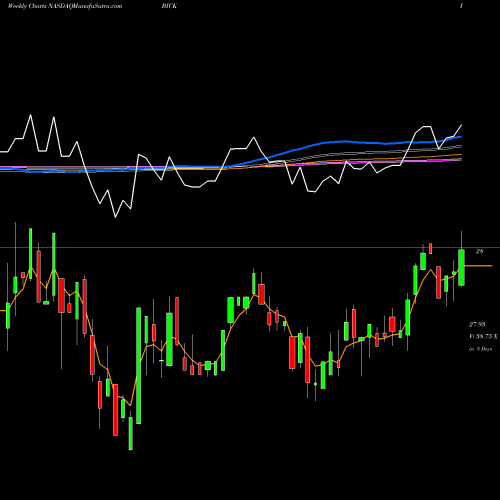Click the thick blue moving average line end
Image resolution: width=500 pixels, height=500 pixels.
pyautogui.click(x=461, y=137)
